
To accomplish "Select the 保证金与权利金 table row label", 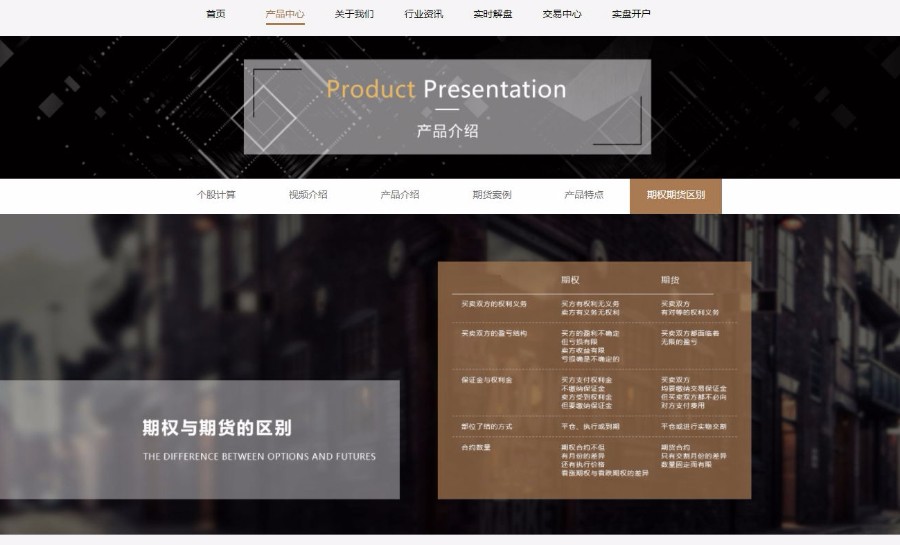I will pyautogui.click(x=487, y=380).
